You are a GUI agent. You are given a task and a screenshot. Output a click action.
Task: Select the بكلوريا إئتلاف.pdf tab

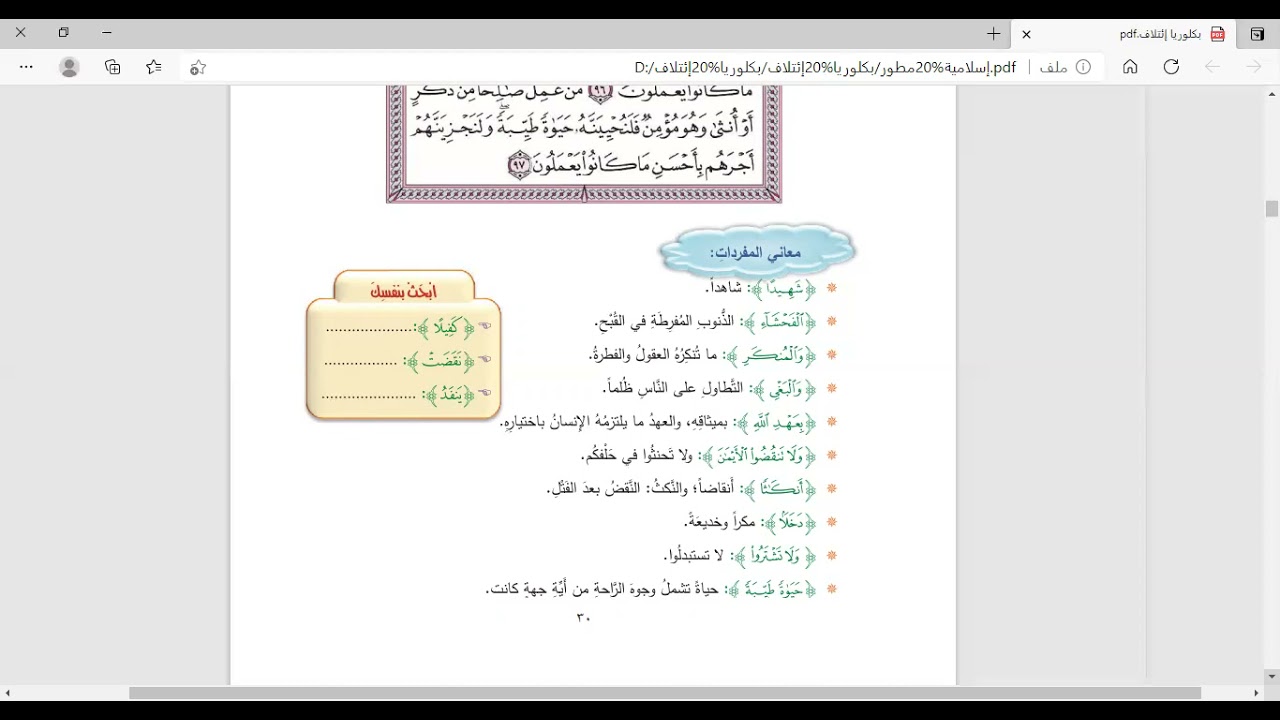(x=1125, y=34)
